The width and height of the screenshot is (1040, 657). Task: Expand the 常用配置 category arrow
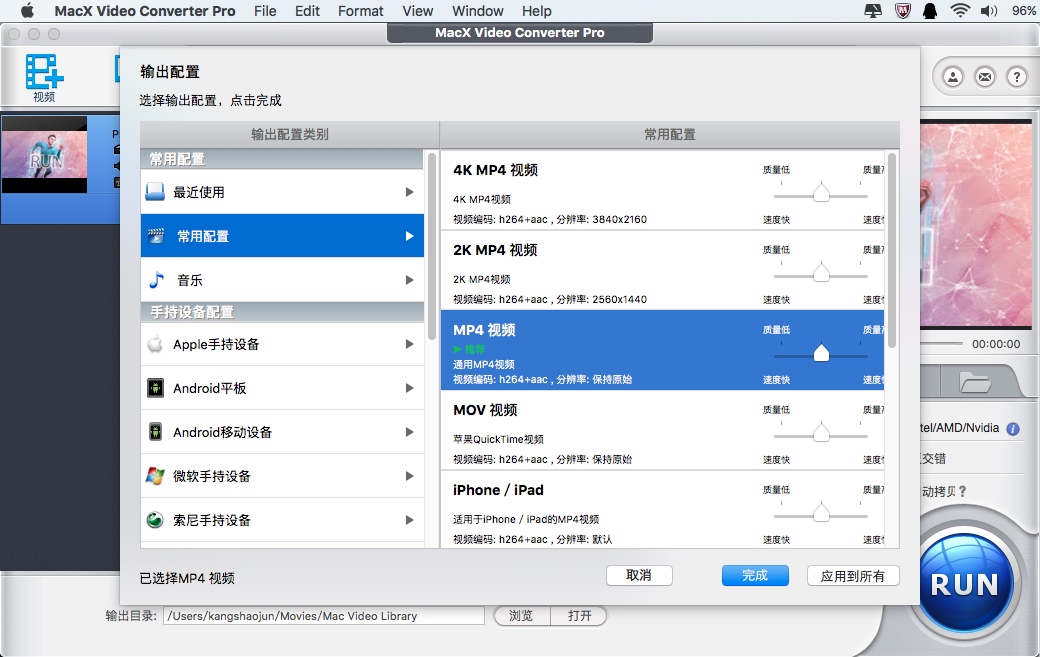409,236
